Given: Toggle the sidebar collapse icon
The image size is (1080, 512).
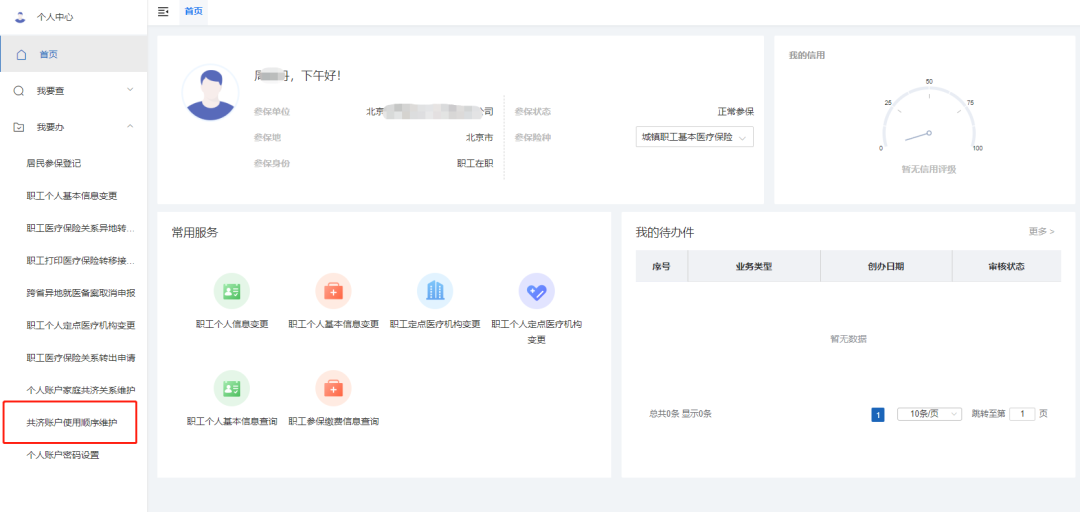Looking at the screenshot, I should tap(163, 11).
